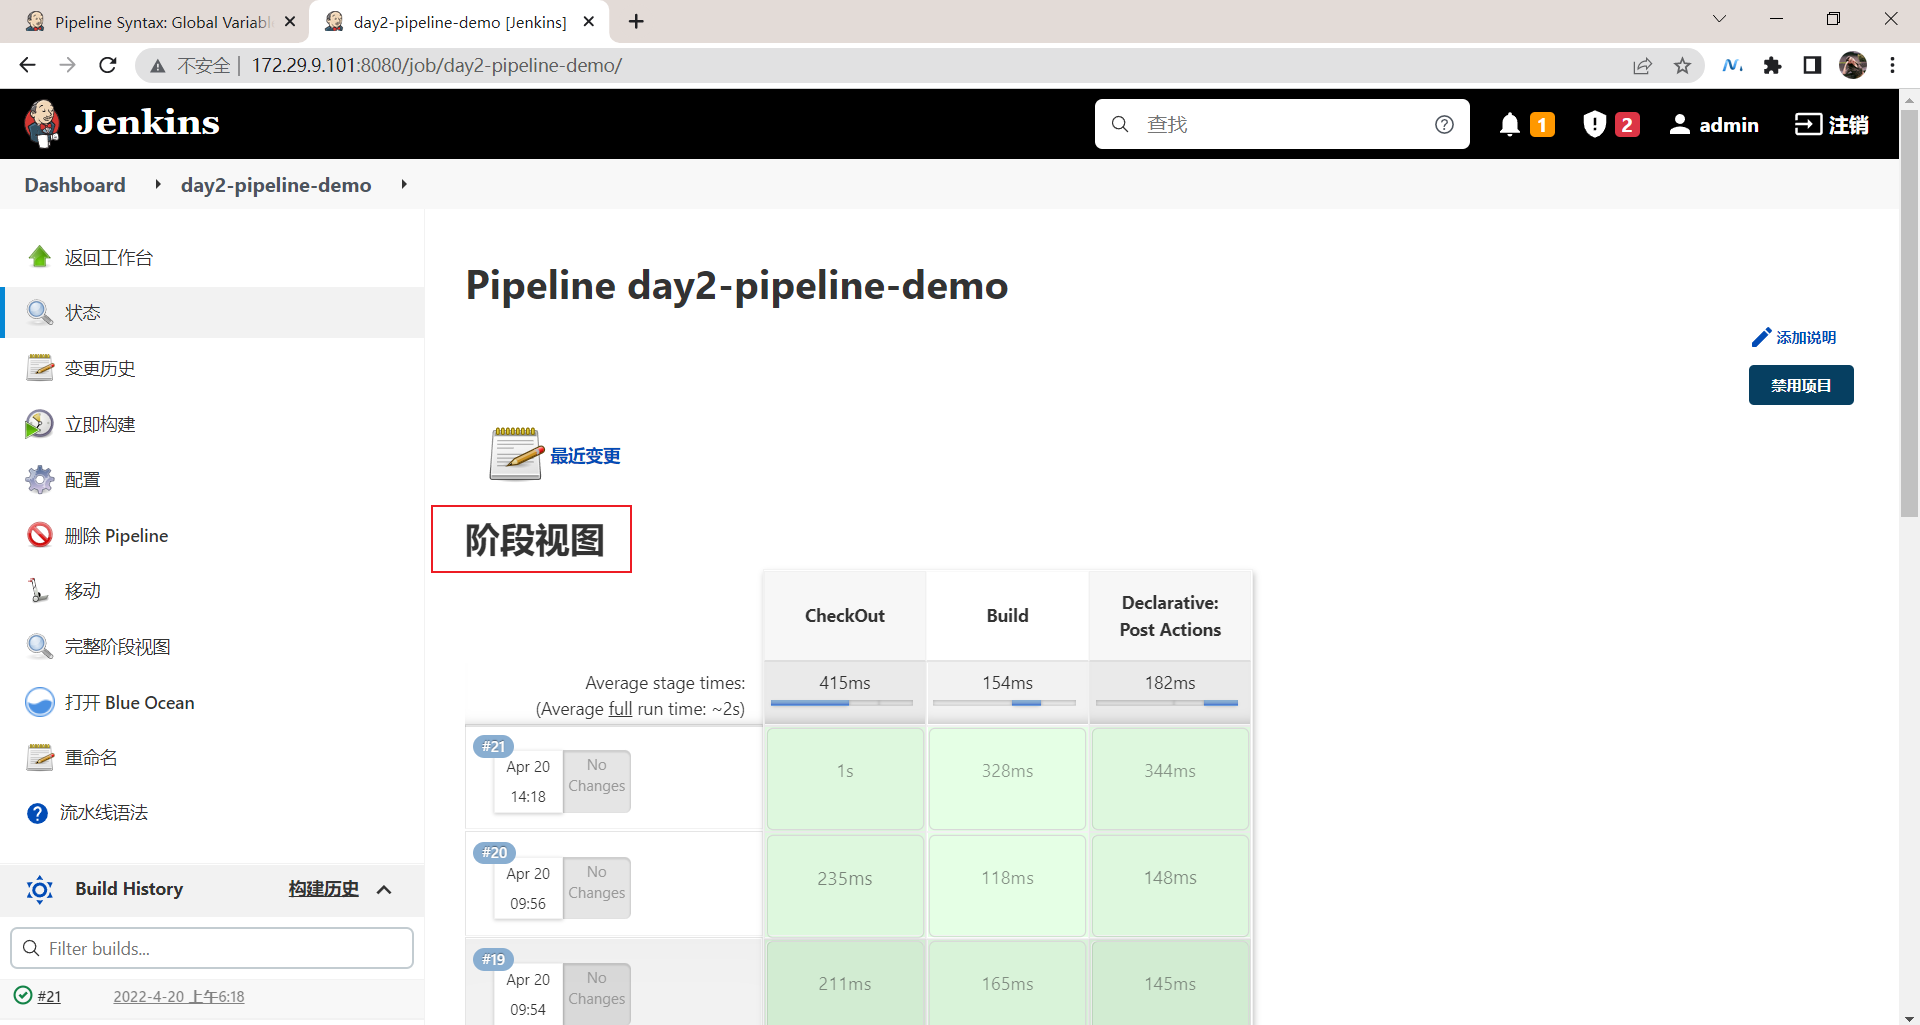
Task: Click the 添加说明 link
Action: pos(1806,338)
